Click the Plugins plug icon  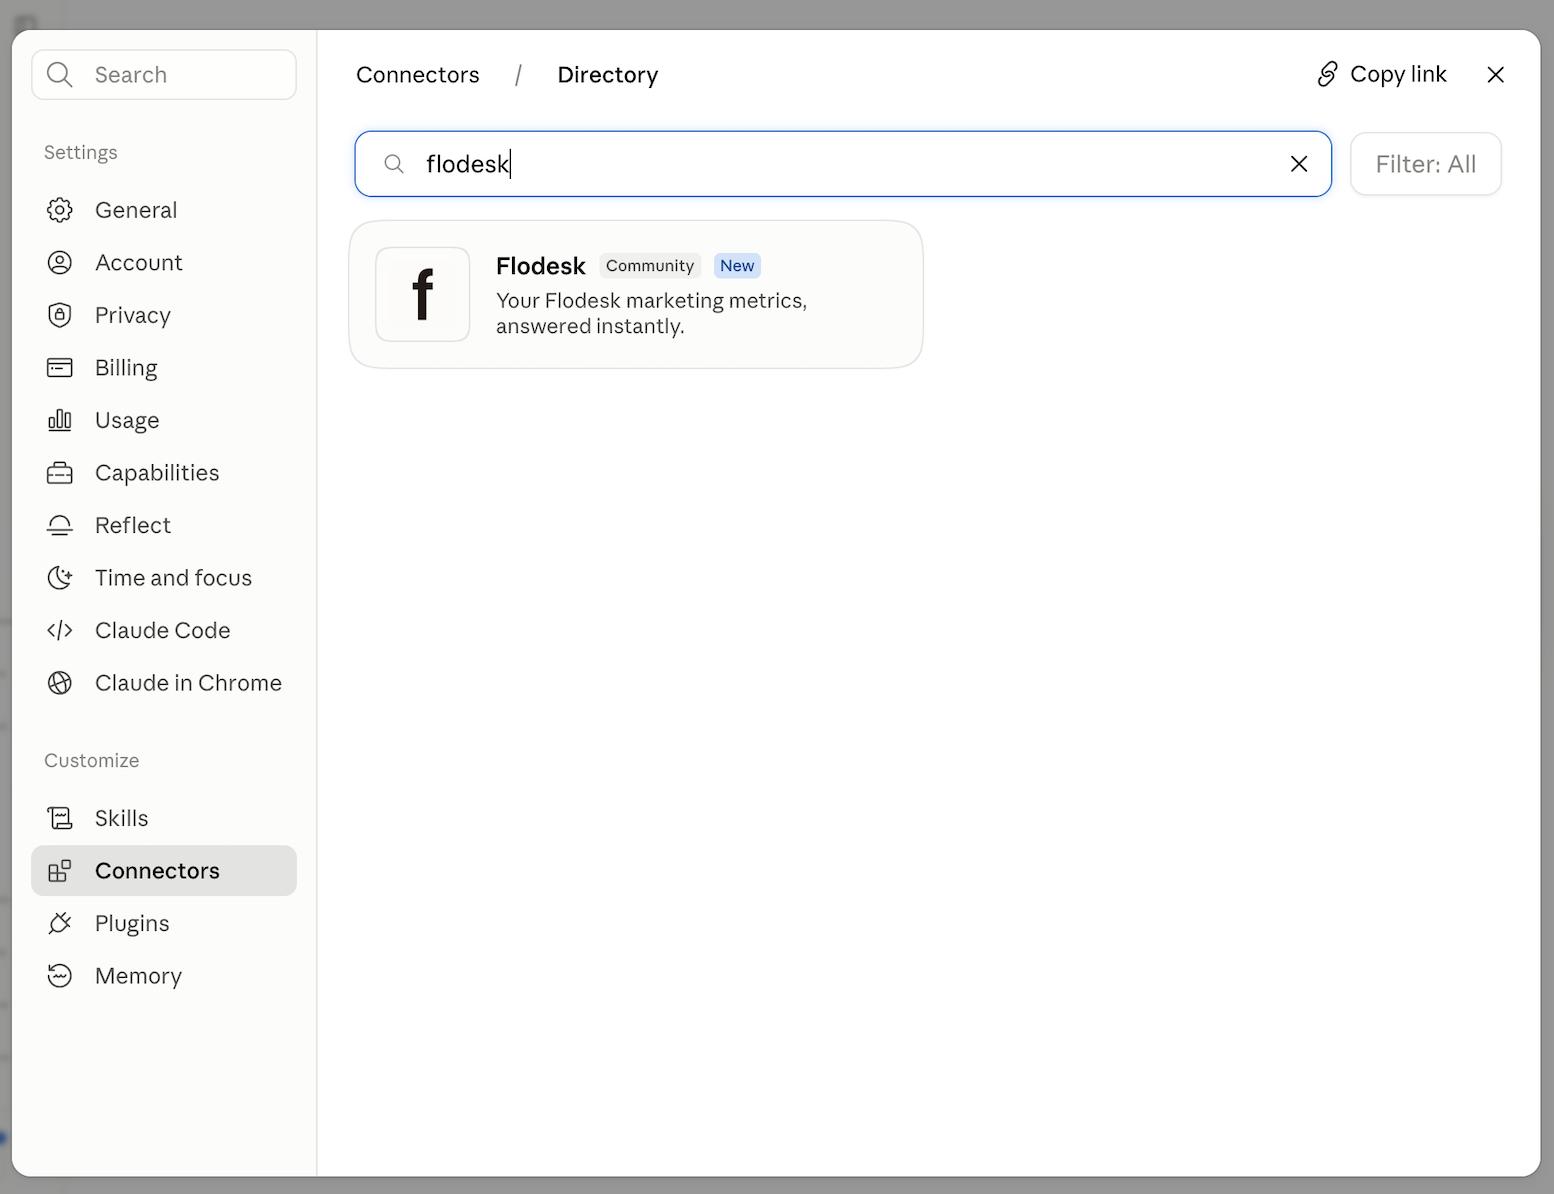tap(60, 923)
